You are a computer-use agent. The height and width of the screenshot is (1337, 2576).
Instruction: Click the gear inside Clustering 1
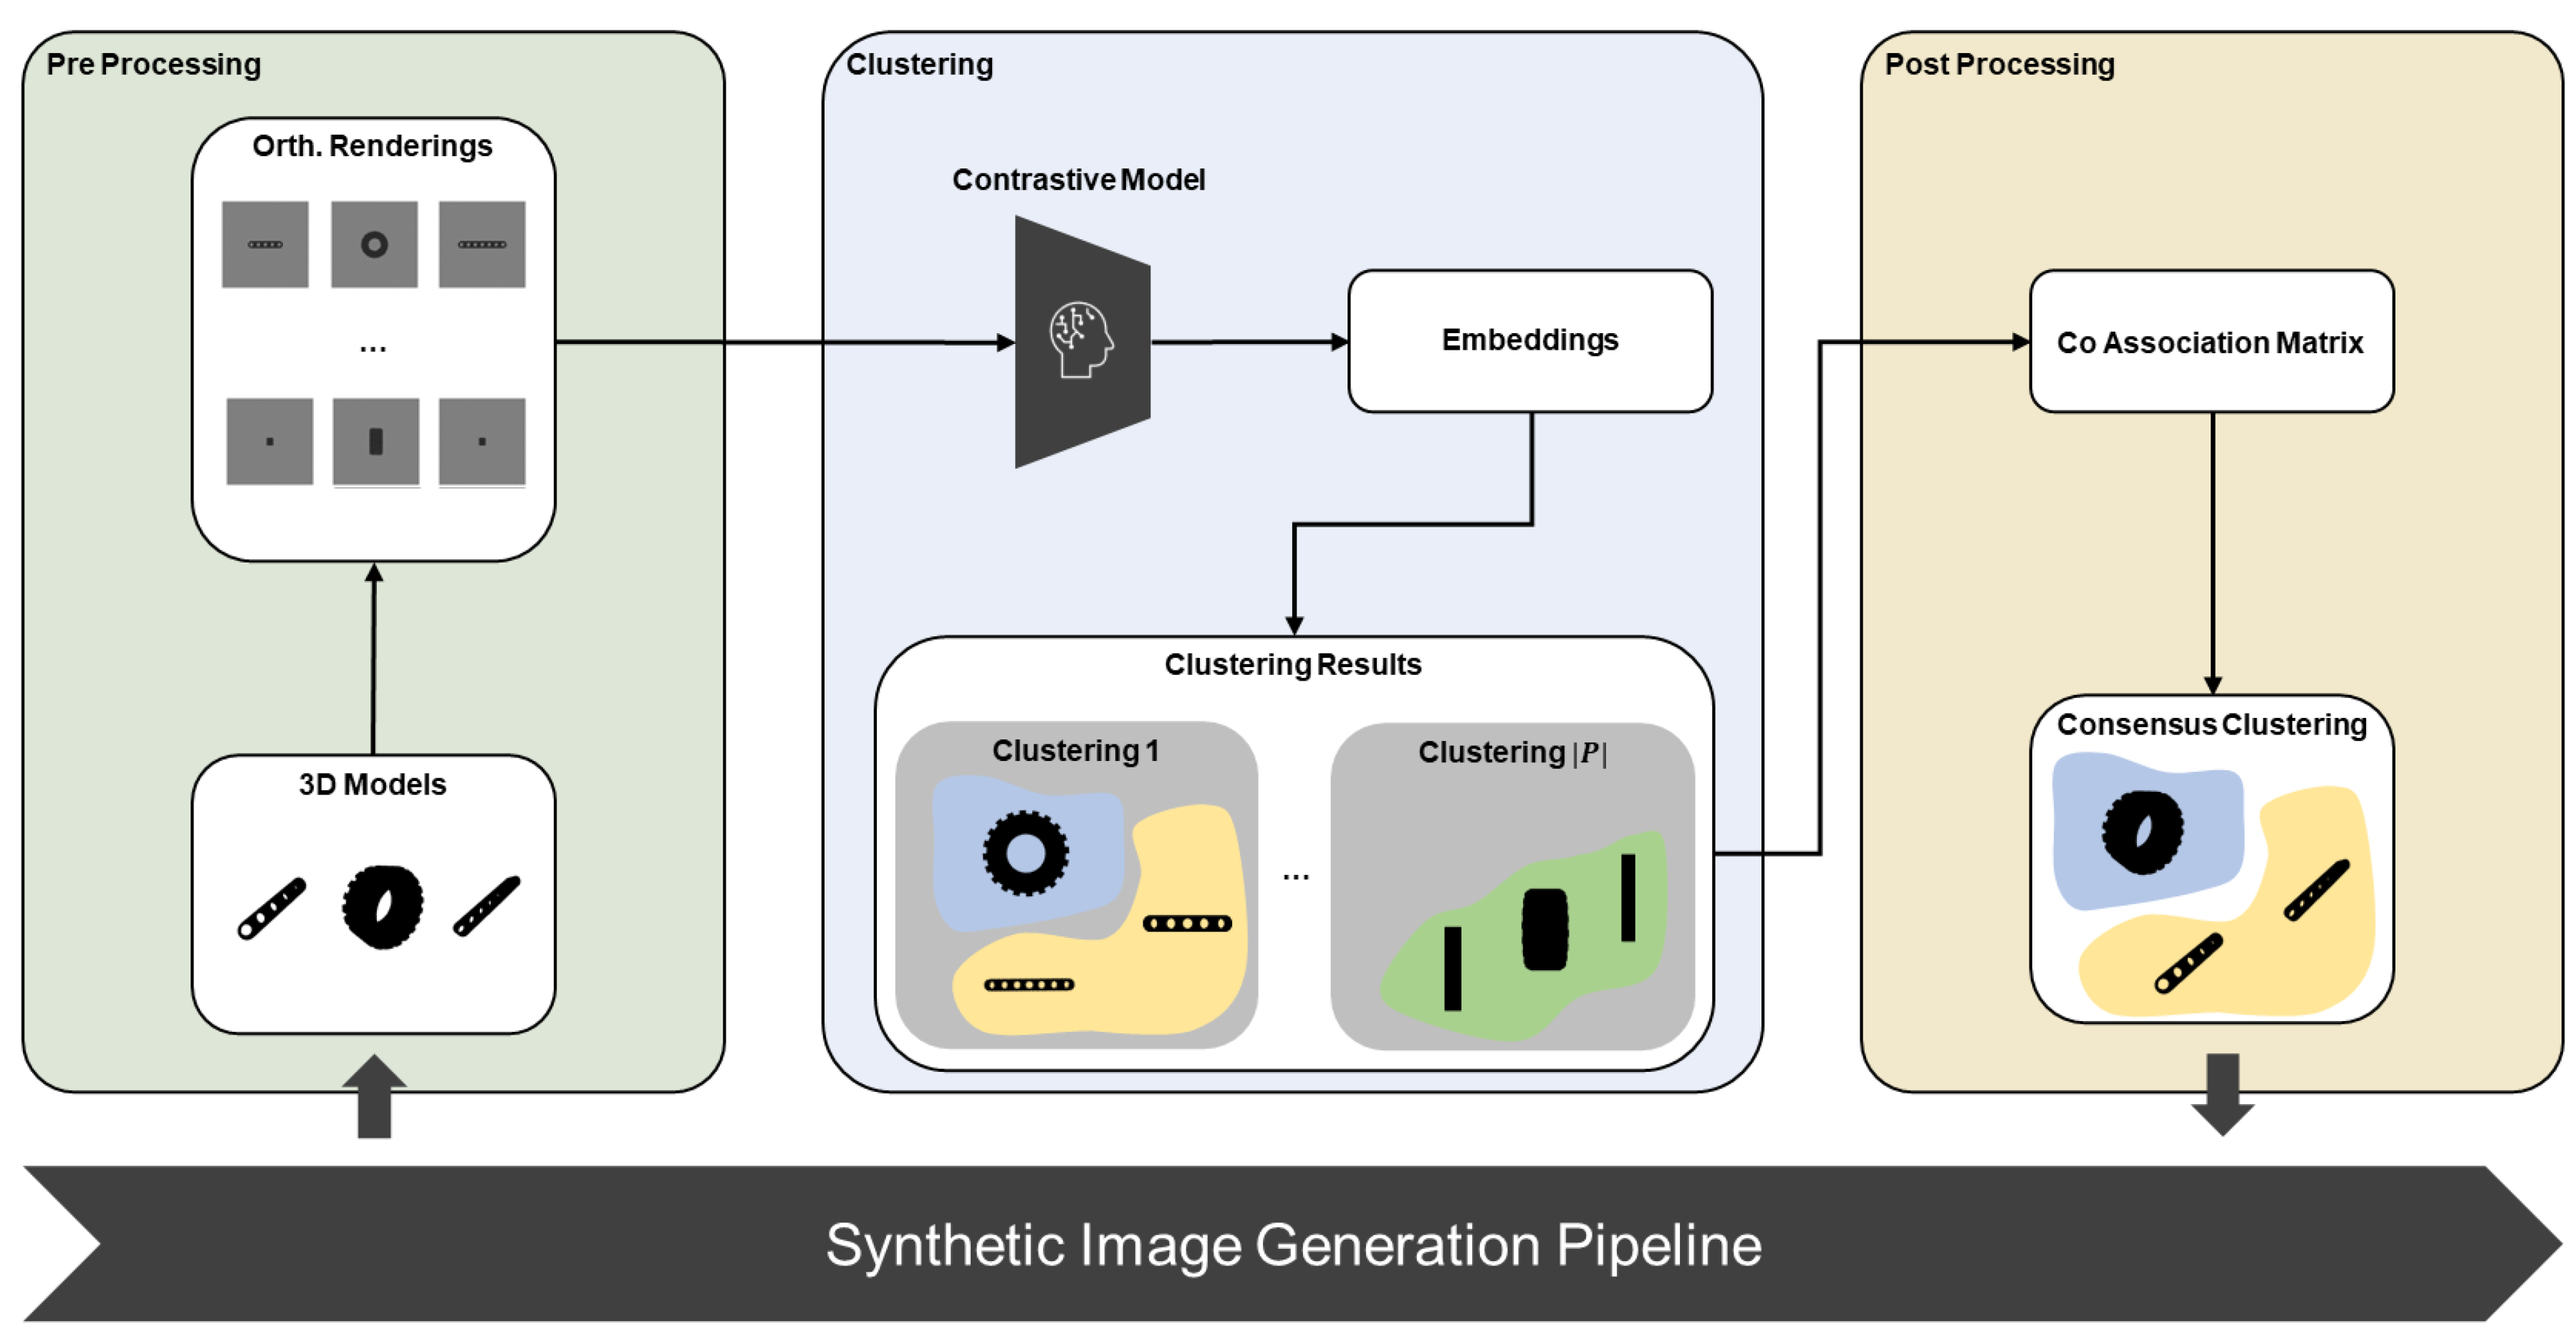pos(1025,853)
